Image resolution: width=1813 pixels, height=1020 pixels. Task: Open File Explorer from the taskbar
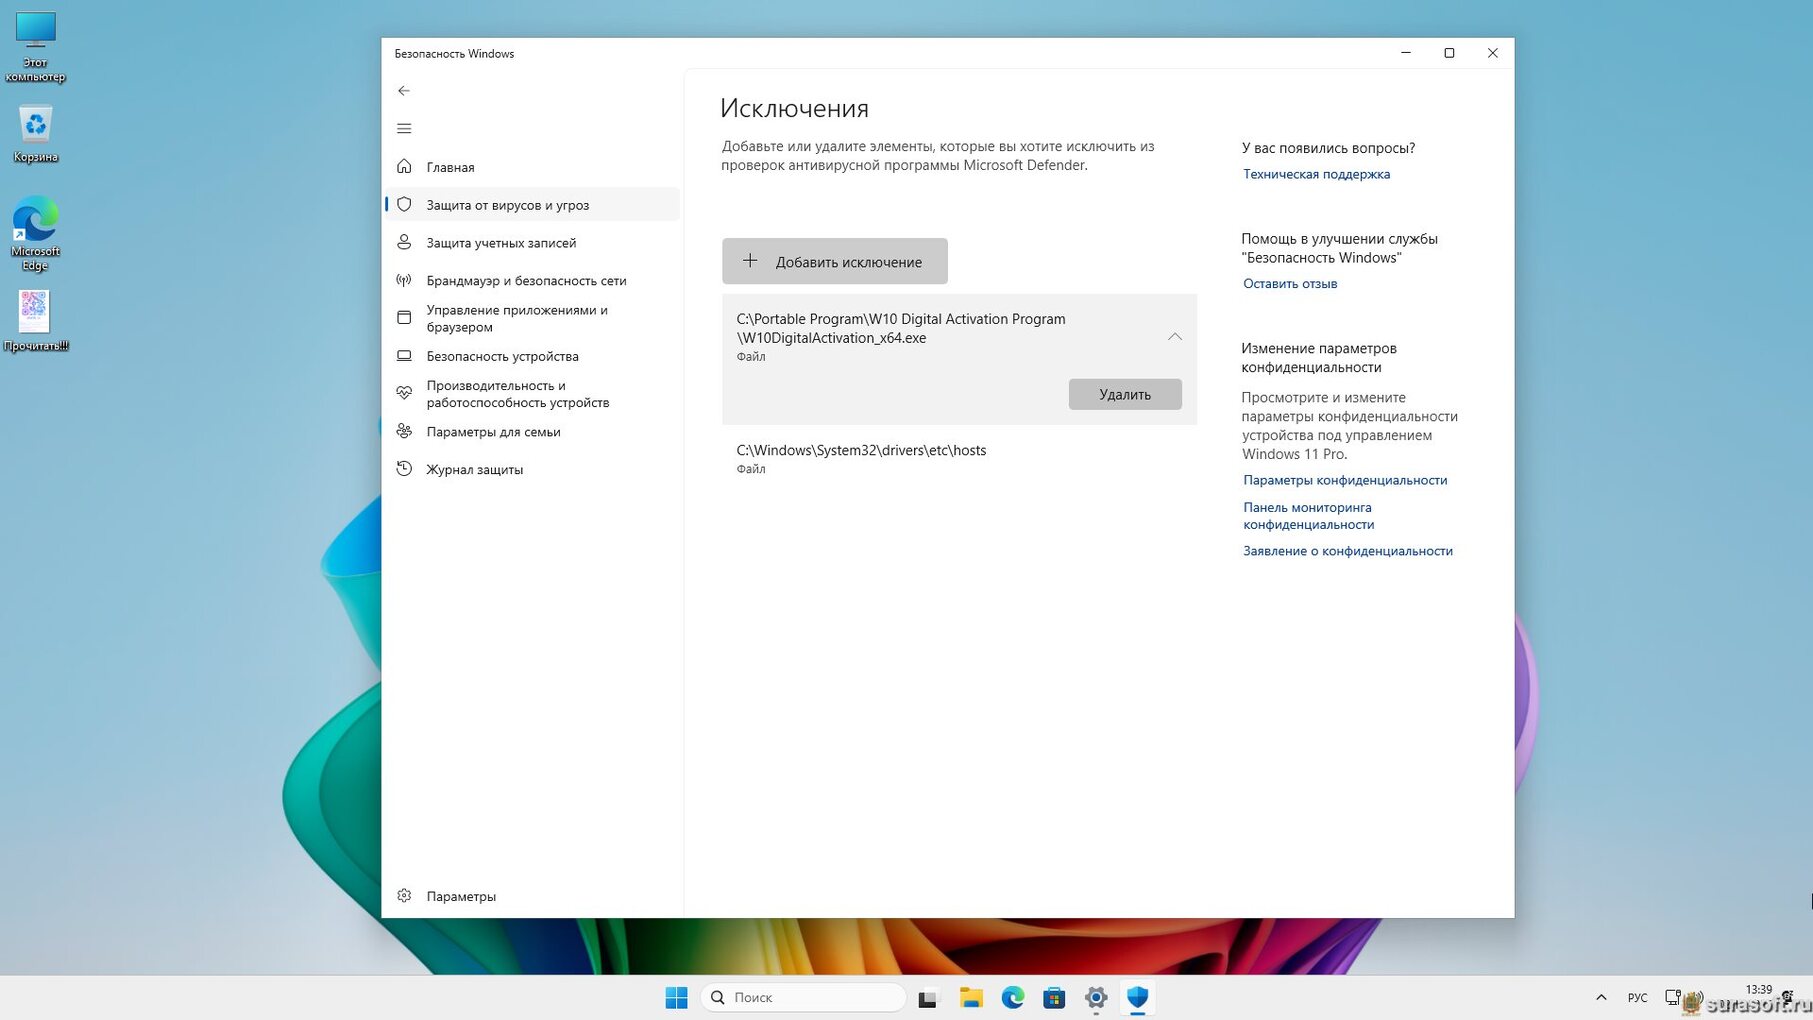coord(970,998)
